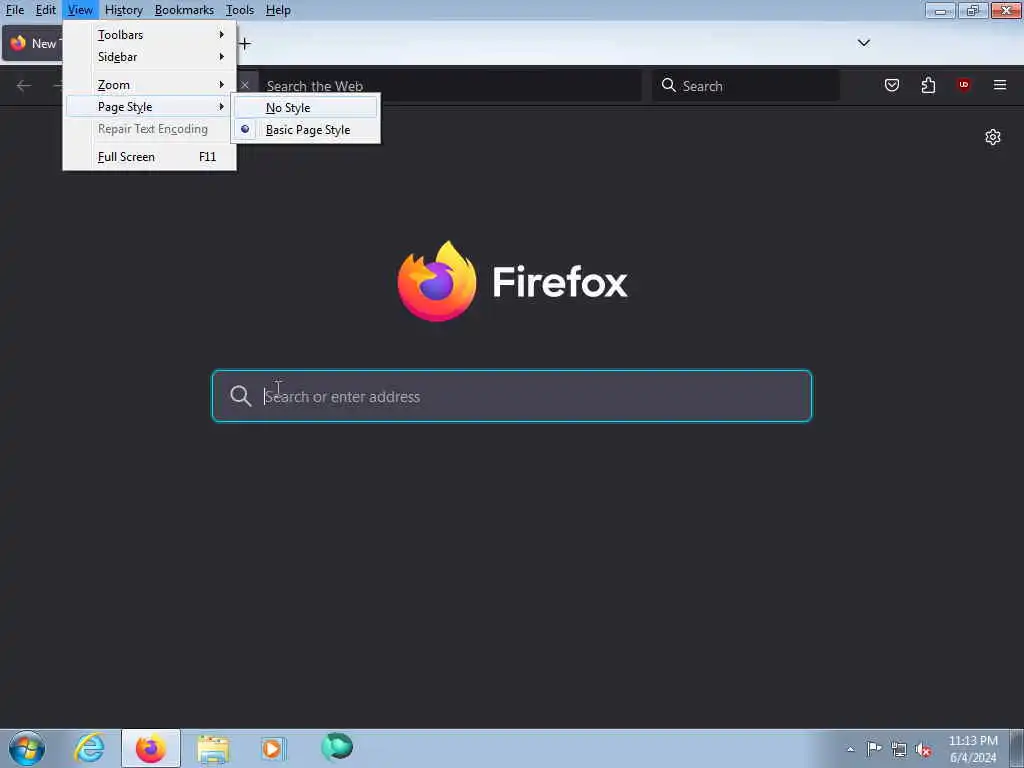Image resolution: width=1024 pixels, height=768 pixels.
Task: Open Windows Explorer from taskbar
Action: 214,749
